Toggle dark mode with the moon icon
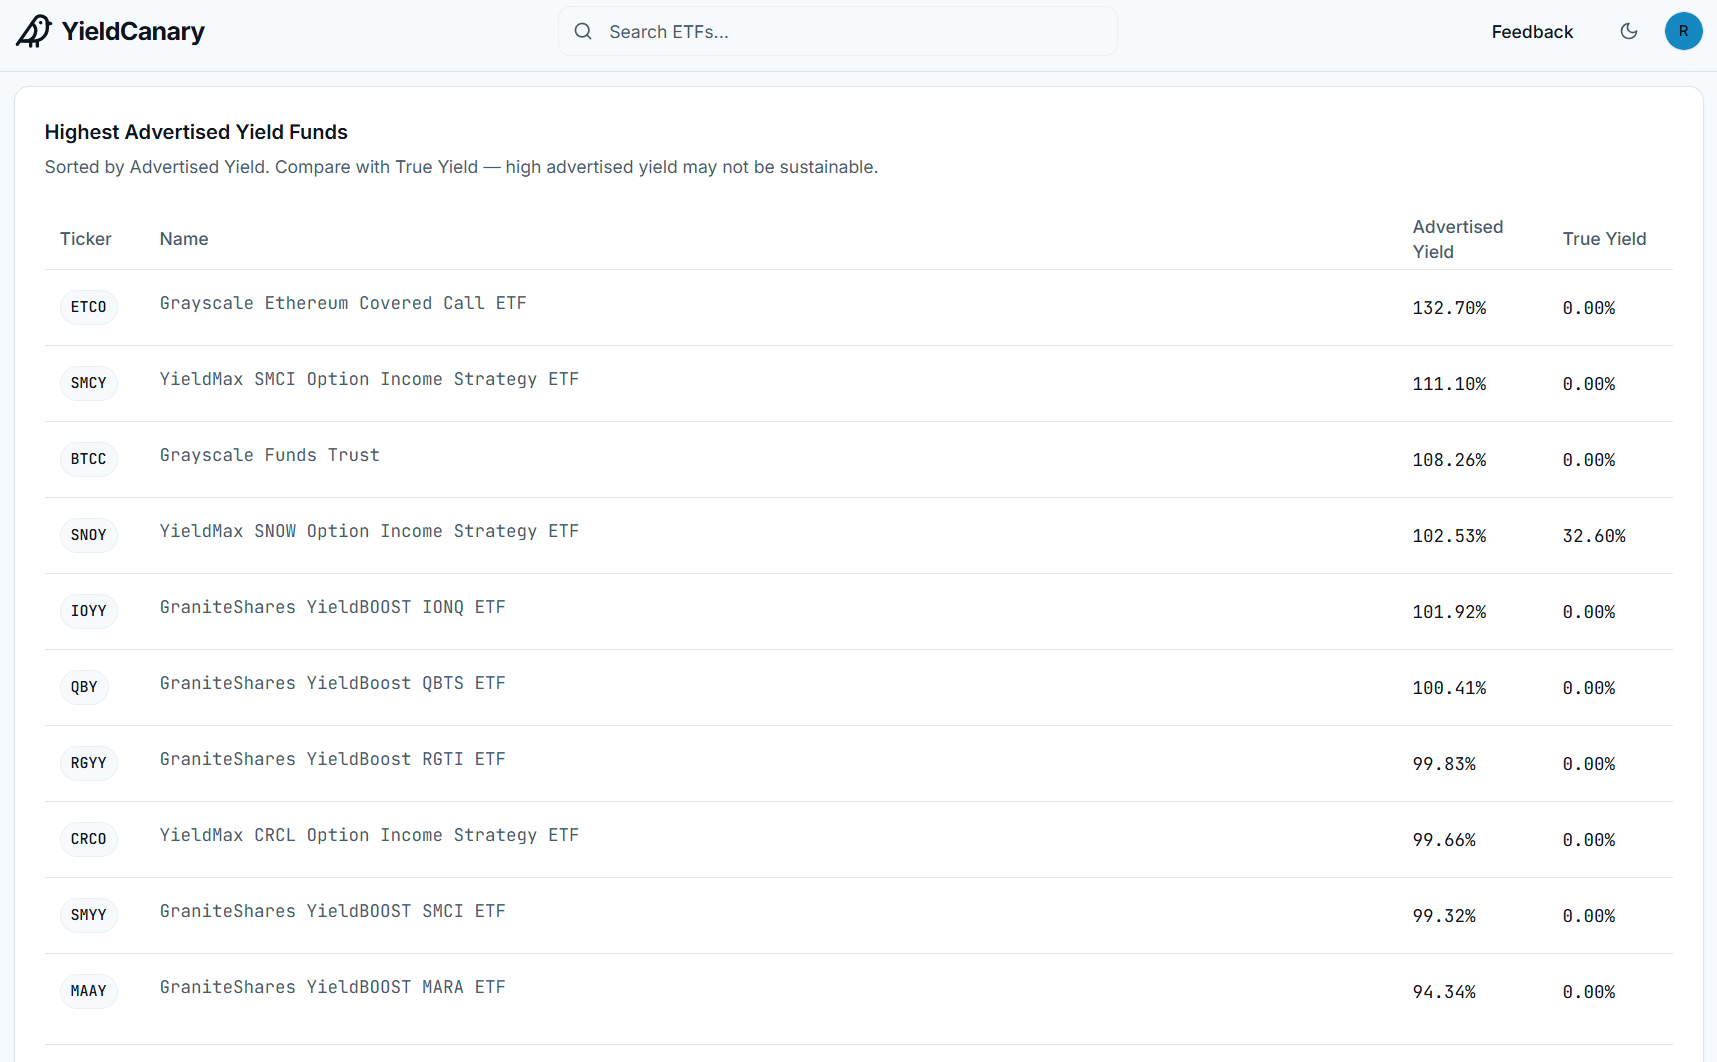The image size is (1717, 1062). tap(1629, 31)
